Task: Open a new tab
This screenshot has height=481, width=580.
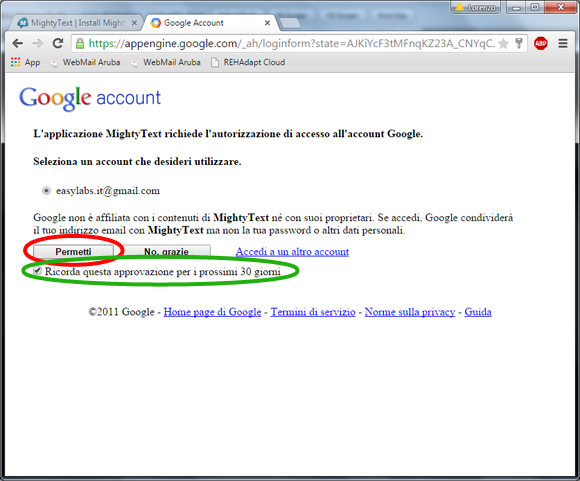Action: (x=290, y=23)
